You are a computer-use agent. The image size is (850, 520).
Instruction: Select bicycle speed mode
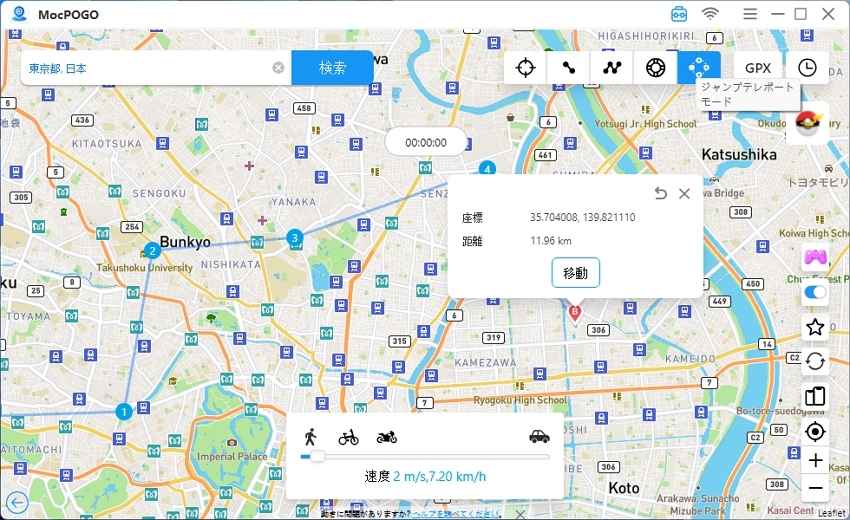point(348,437)
